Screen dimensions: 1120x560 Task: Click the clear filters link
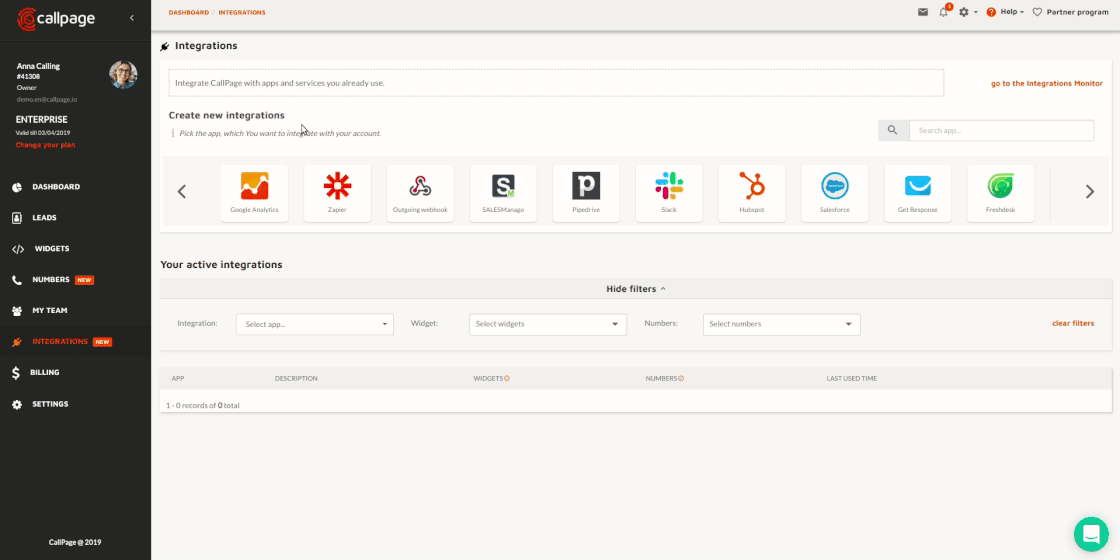tap(1072, 323)
